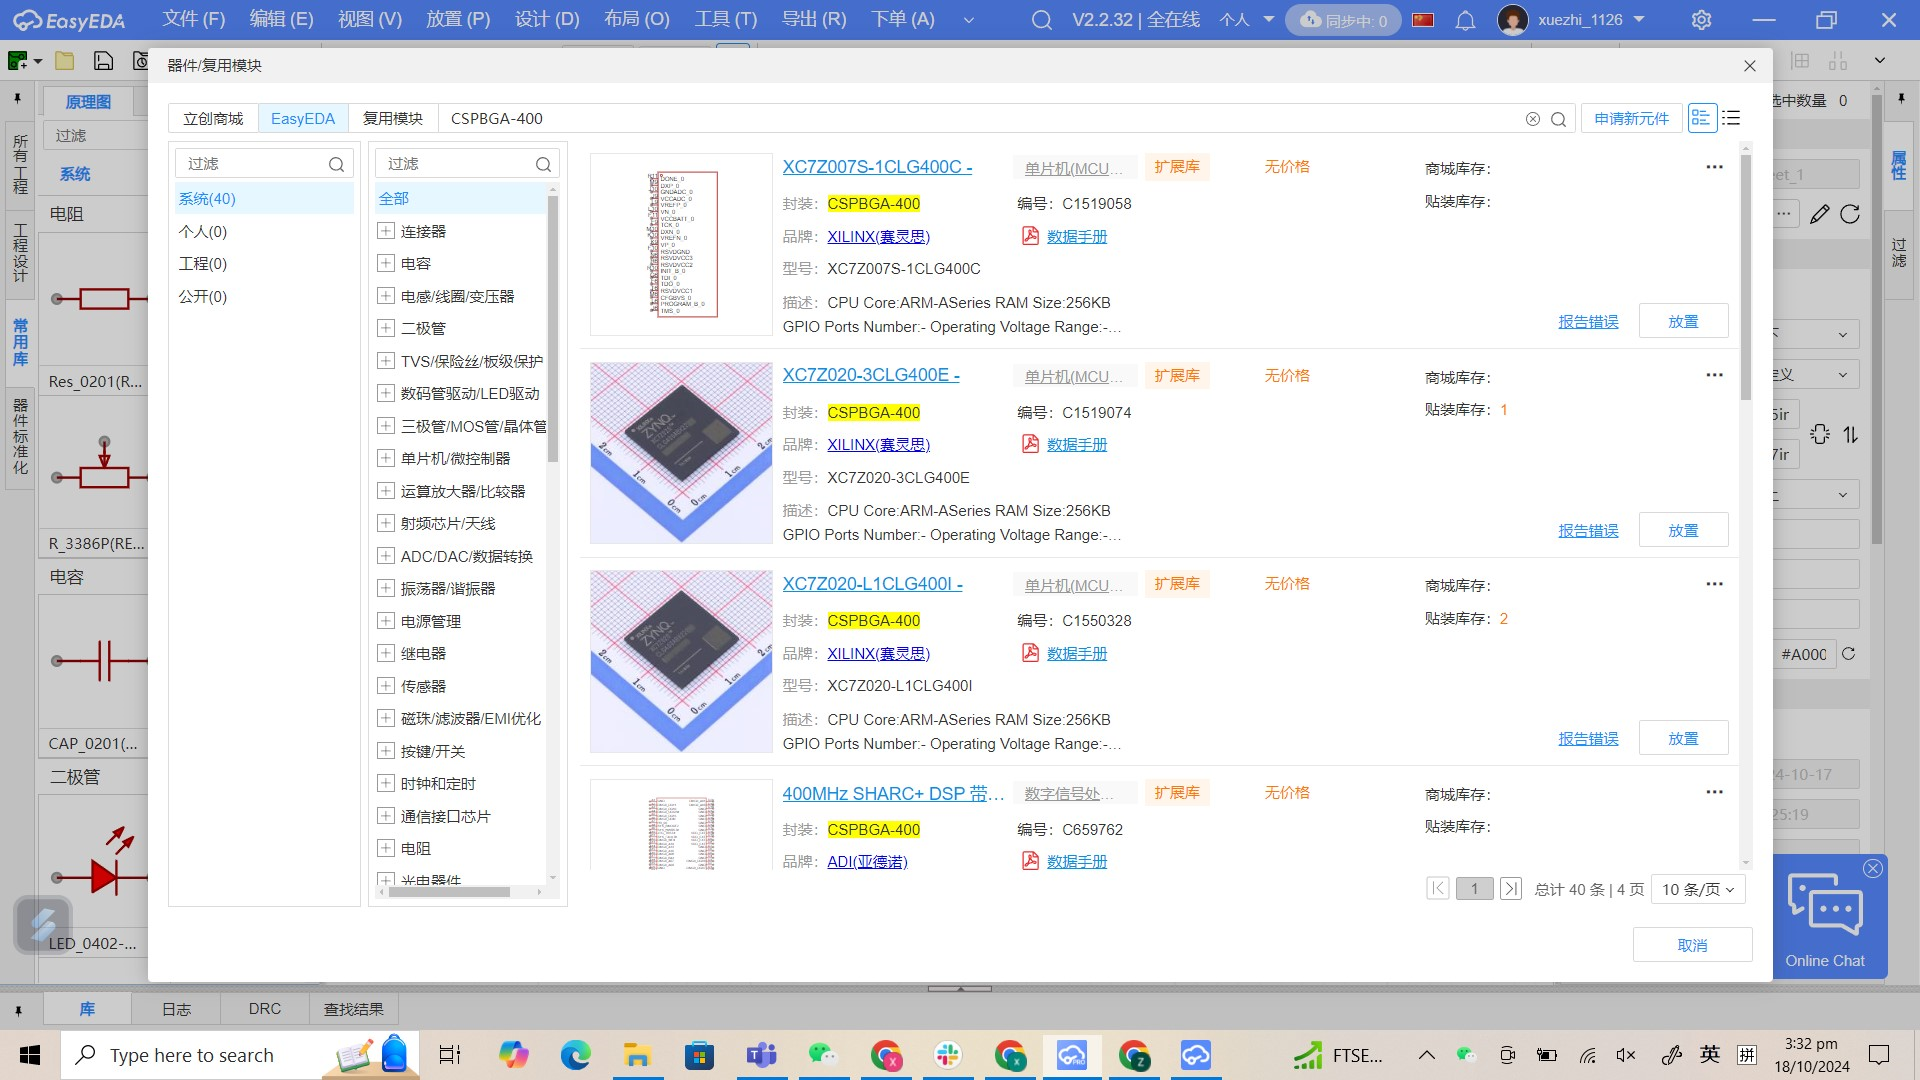
Task: Clear the CSPBGA-400 search text icon
Action: [1532, 119]
